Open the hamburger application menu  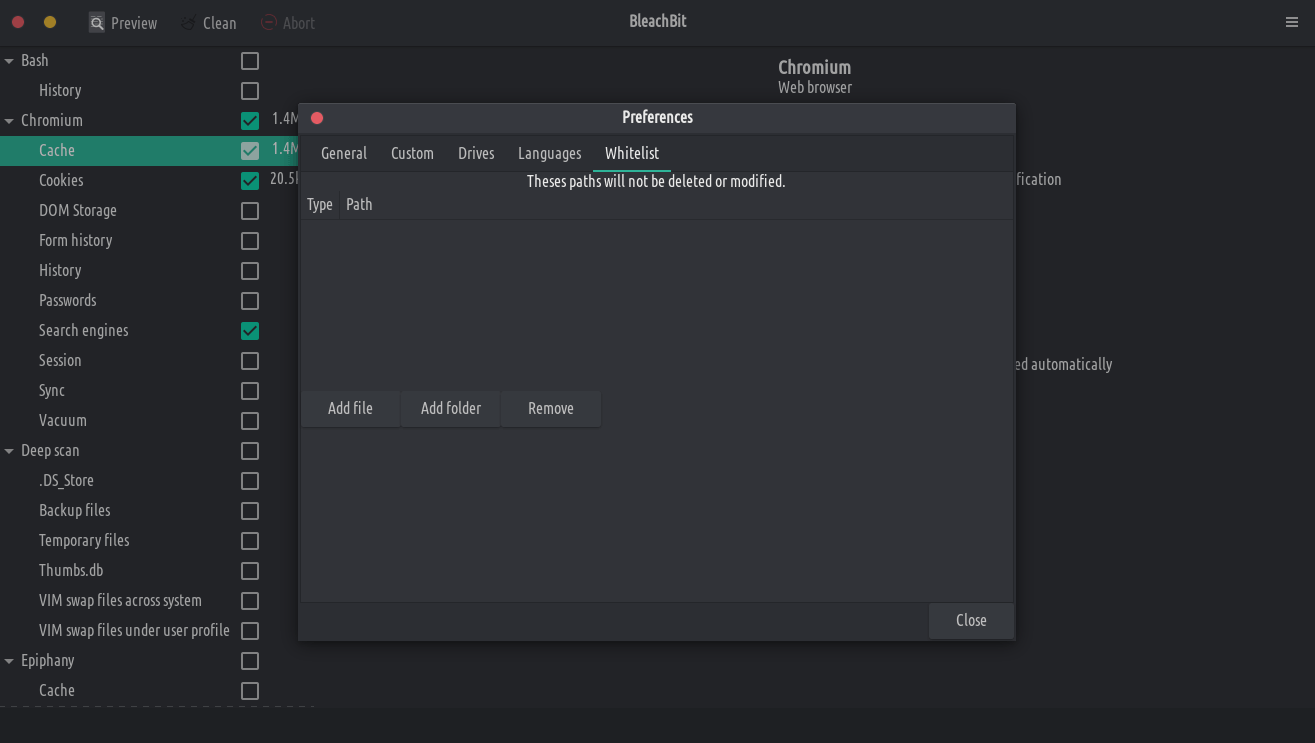[x=1292, y=22]
